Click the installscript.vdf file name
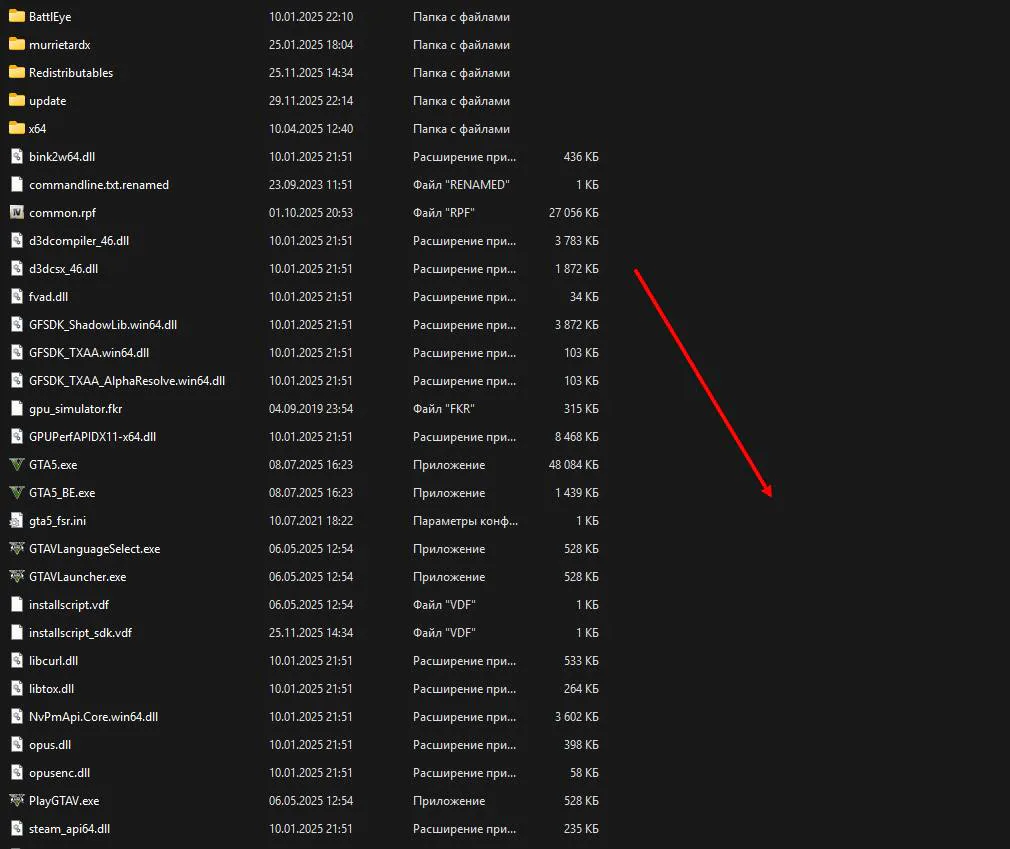Image resolution: width=1010 pixels, height=849 pixels. [69, 605]
